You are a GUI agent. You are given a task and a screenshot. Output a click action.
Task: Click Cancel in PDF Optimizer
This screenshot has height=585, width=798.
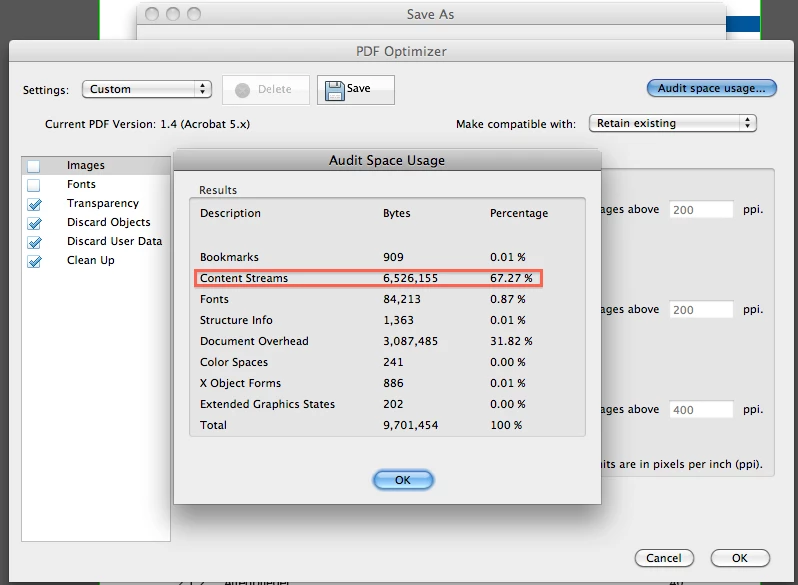point(664,558)
